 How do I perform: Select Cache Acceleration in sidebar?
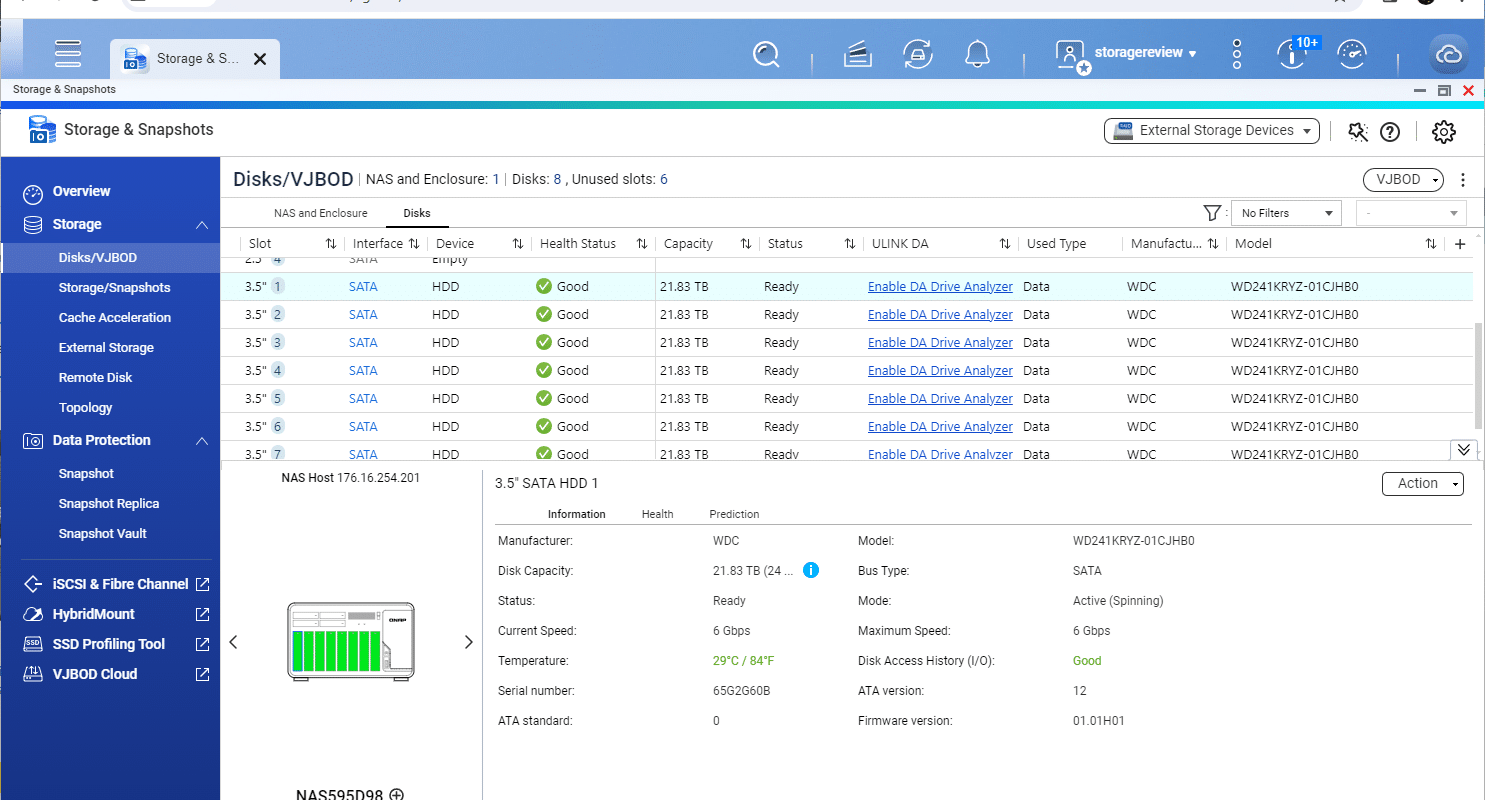coord(115,318)
